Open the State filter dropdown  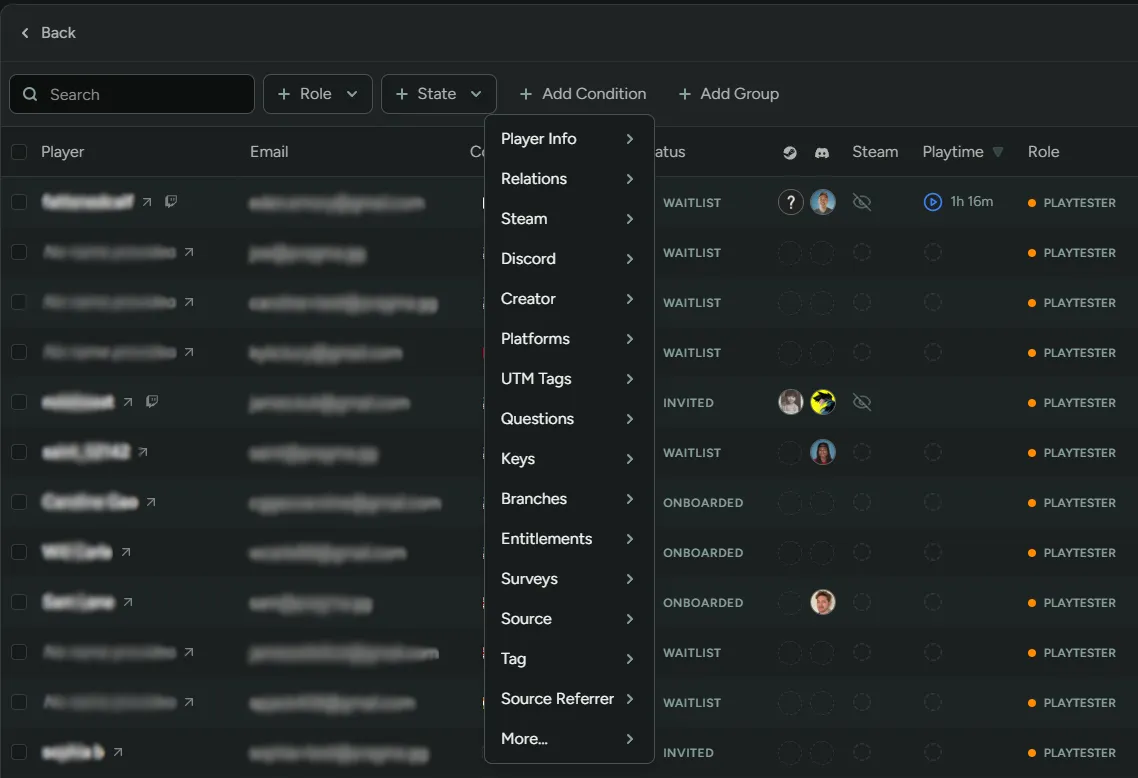click(x=438, y=93)
